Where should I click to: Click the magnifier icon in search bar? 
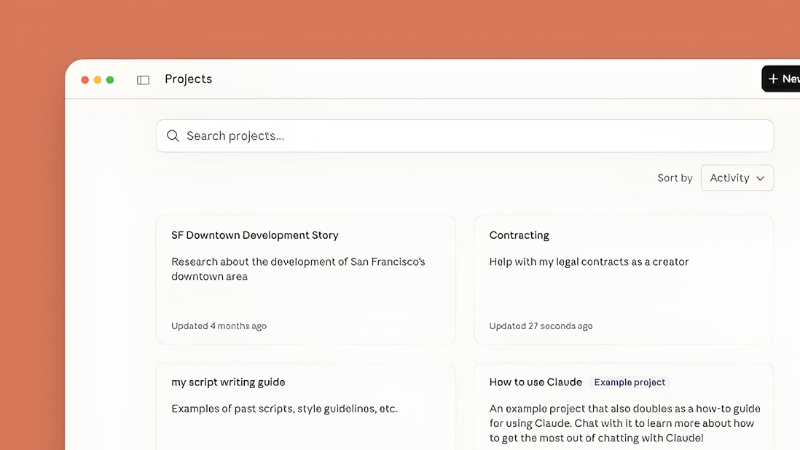pos(173,136)
